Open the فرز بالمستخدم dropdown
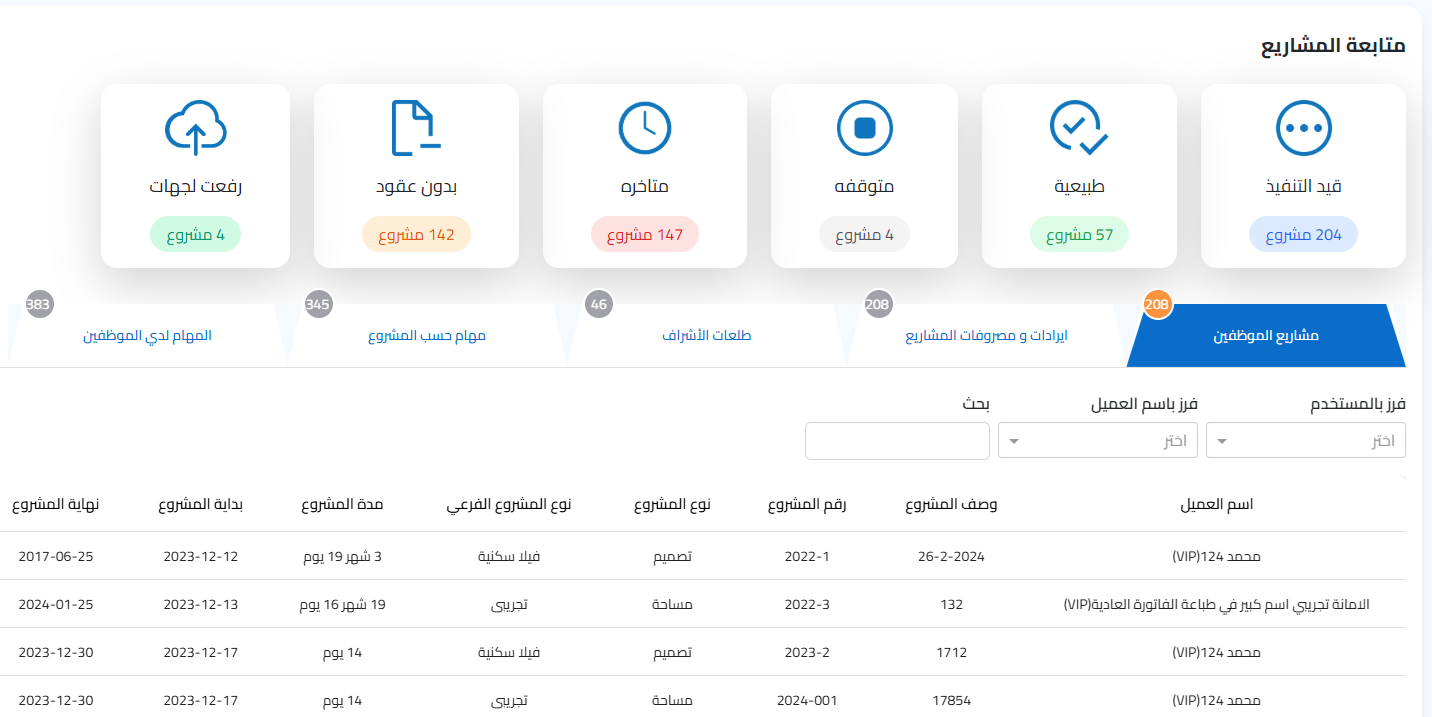Viewport: 1432px width, 717px height. pos(1306,441)
